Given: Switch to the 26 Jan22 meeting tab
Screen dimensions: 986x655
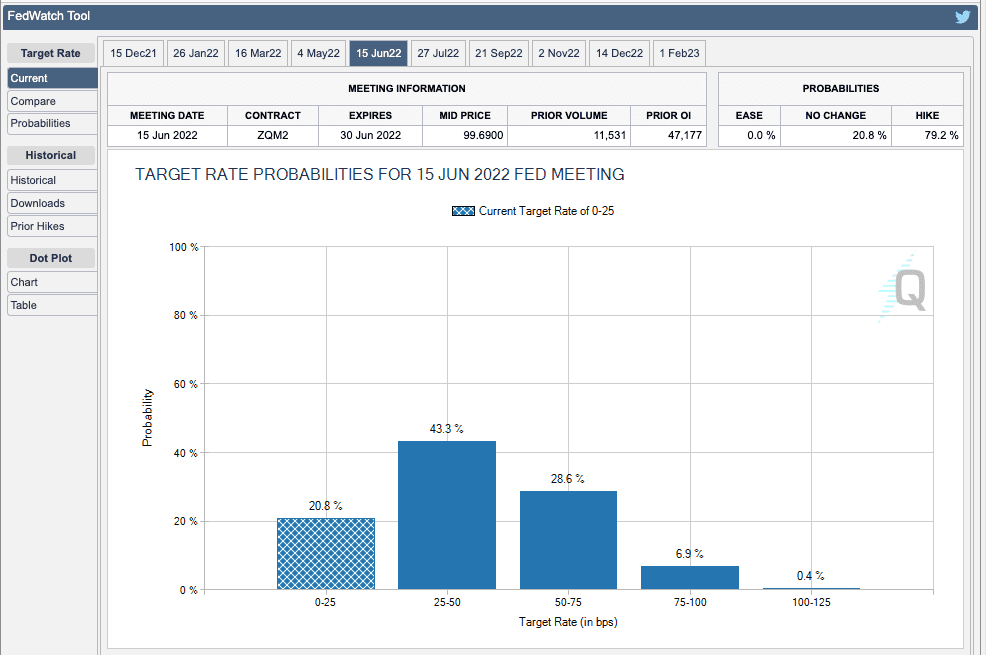Looking at the screenshot, I should pos(195,54).
